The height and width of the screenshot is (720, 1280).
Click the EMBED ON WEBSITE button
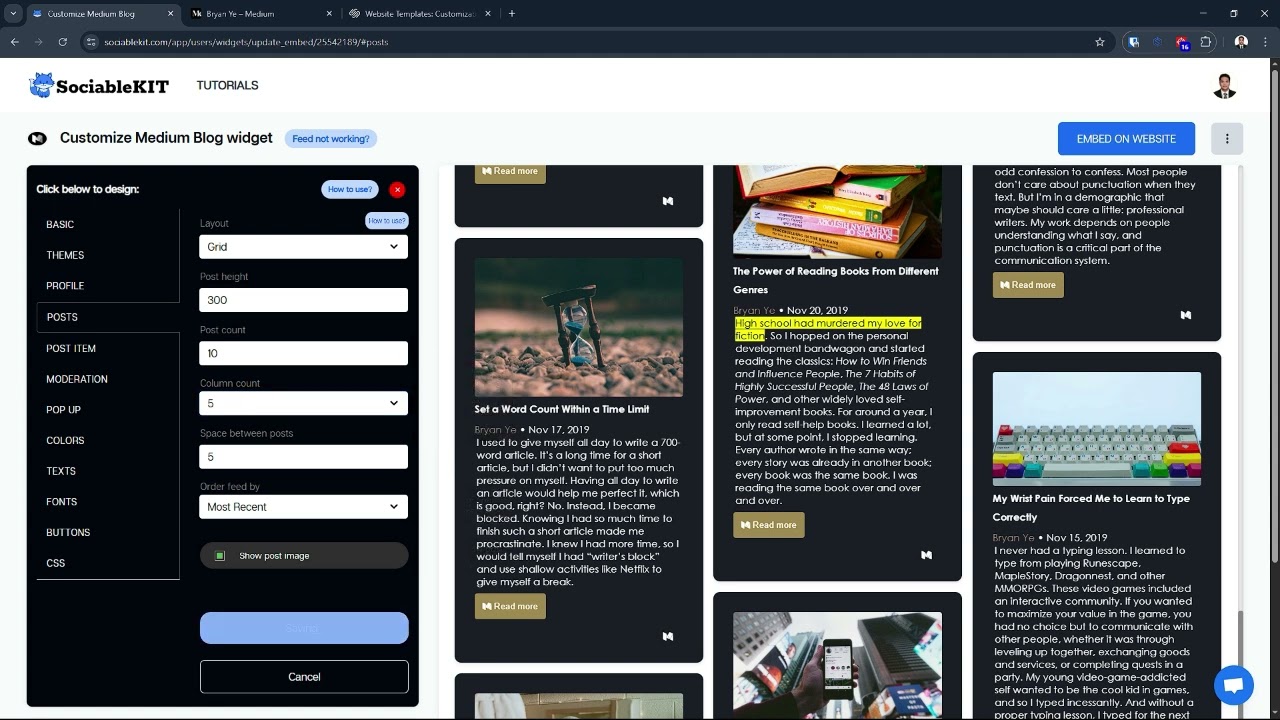(1126, 139)
